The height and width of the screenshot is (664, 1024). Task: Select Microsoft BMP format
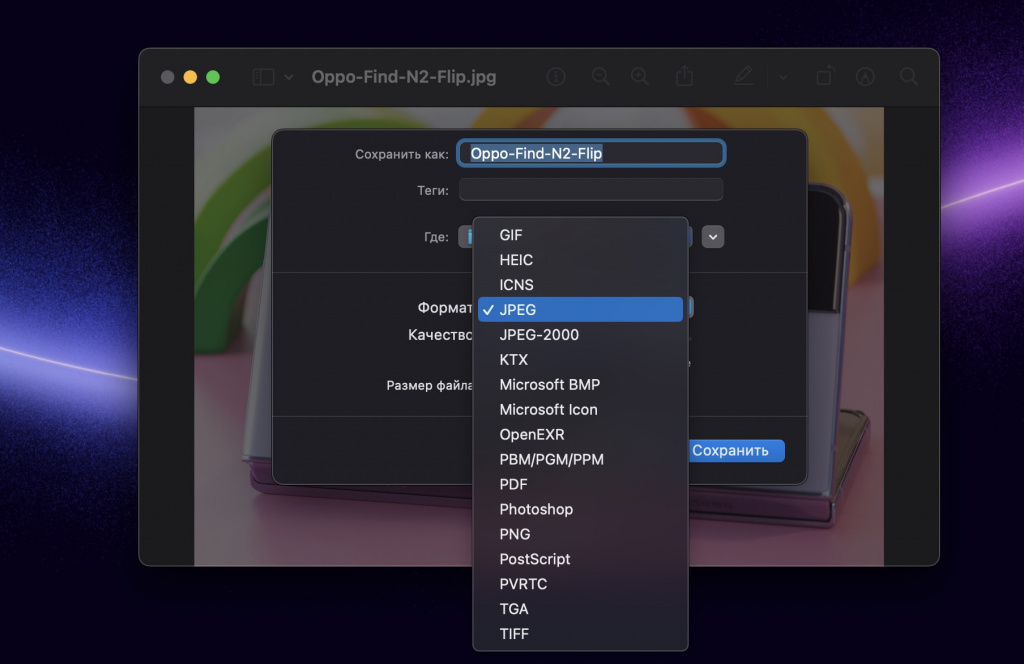pos(581,385)
